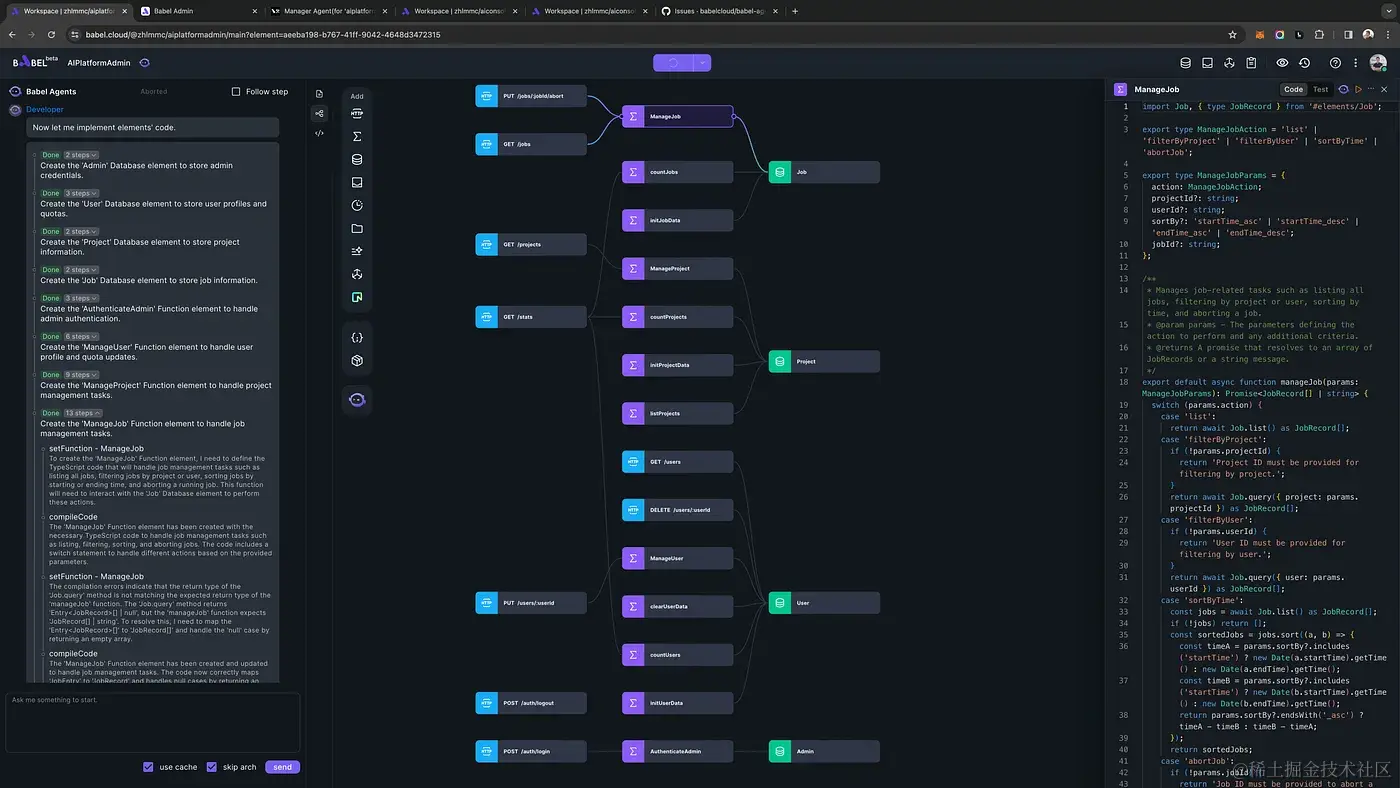This screenshot has height=788, width=1400.
Task: Run ManageJob with the orange play icon
Action: [1358, 90]
